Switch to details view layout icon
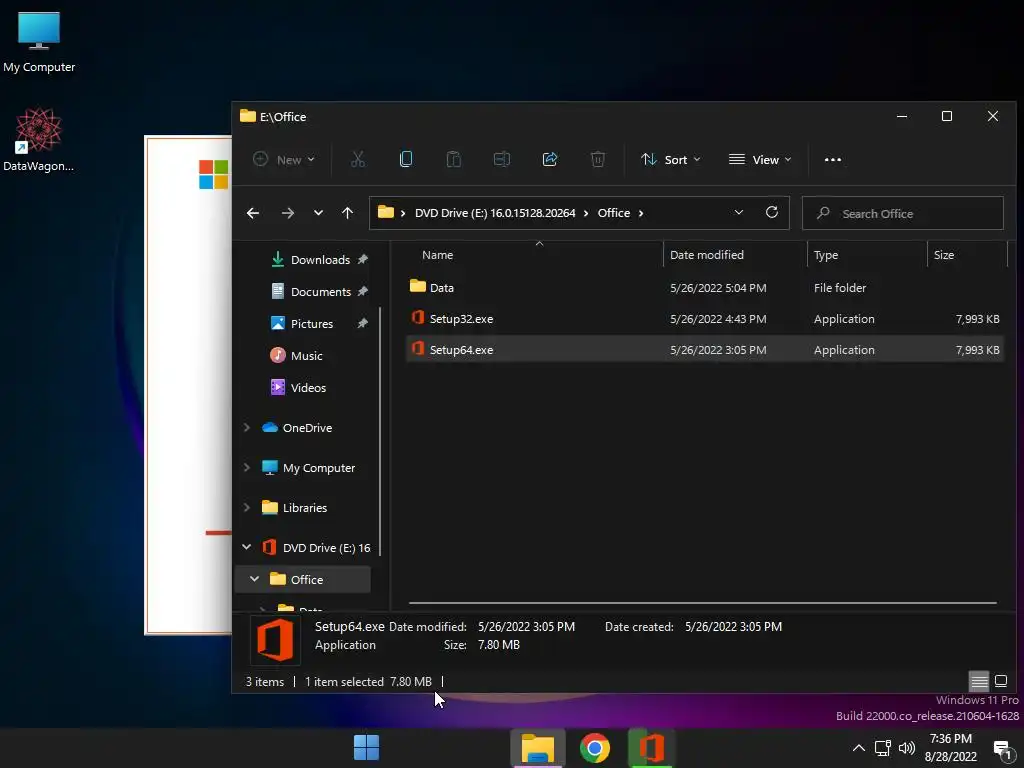 coord(979,681)
